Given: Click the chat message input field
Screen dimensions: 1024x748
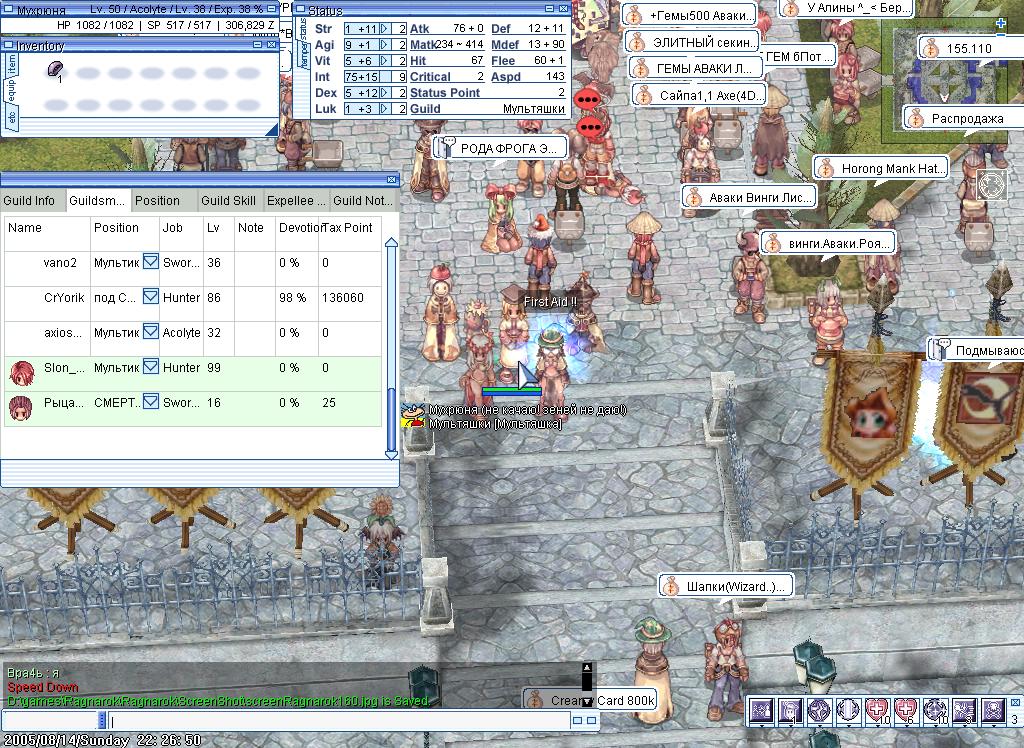Looking at the screenshot, I should point(340,721).
